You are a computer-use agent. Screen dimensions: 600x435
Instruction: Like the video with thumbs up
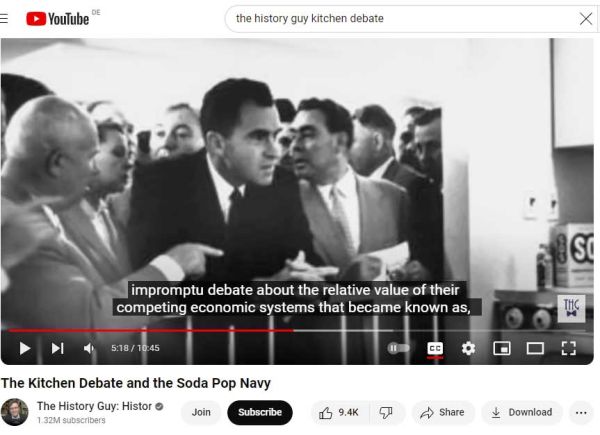(339, 412)
